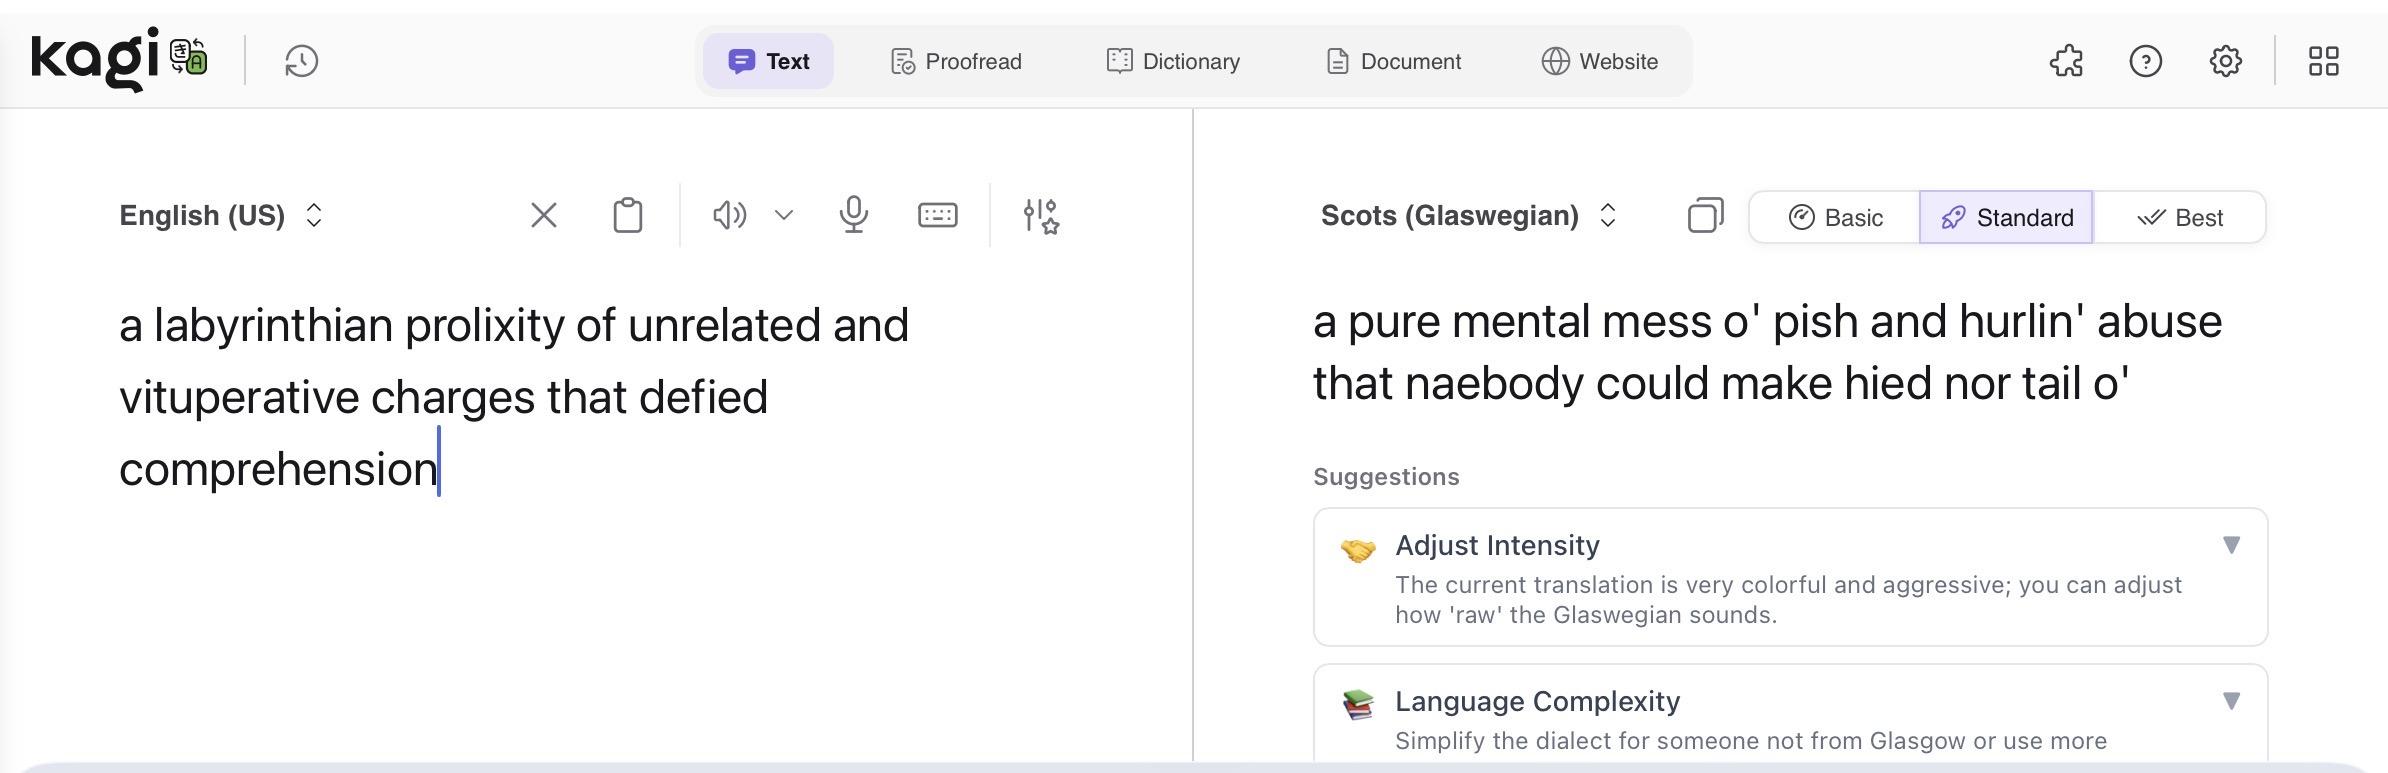Click the Language Complexity books emoji
The width and height of the screenshot is (2388, 773).
(1358, 704)
